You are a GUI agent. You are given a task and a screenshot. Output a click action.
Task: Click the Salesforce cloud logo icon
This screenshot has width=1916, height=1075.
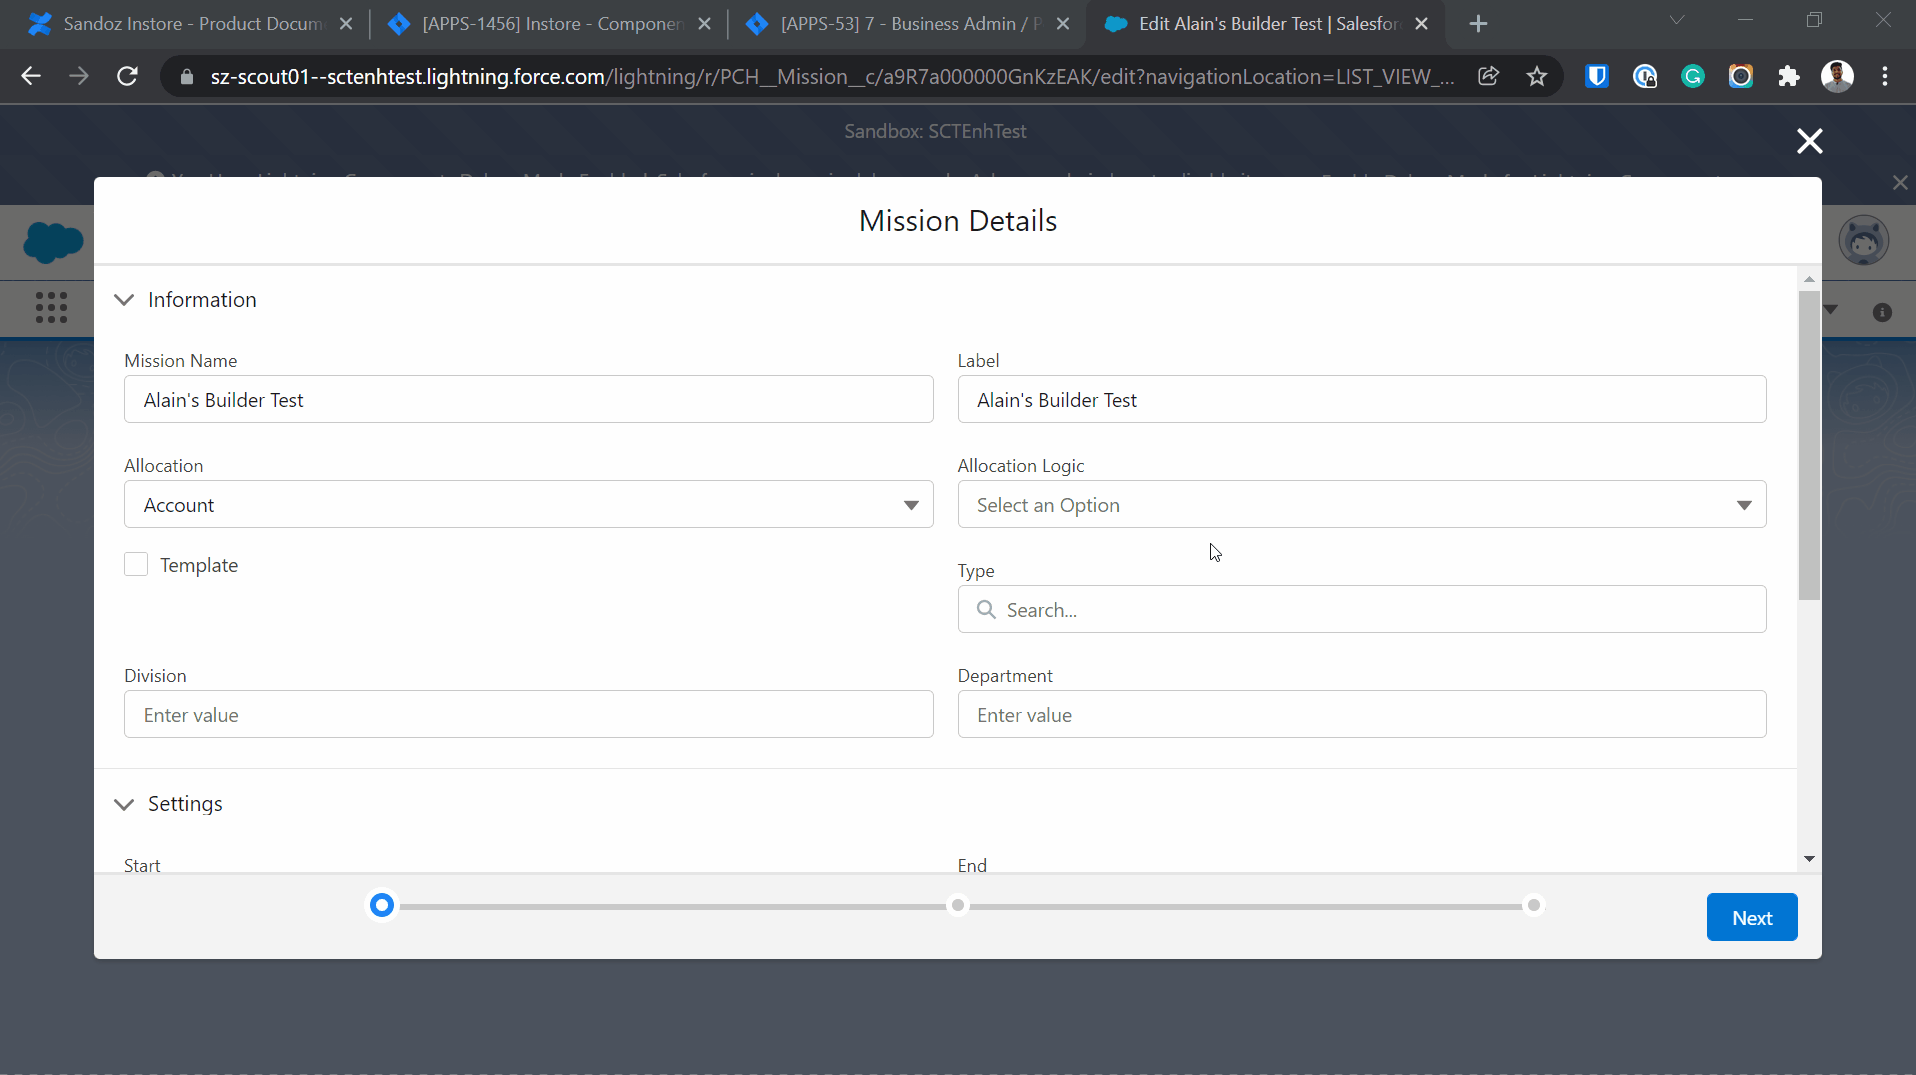pos(53,242)
